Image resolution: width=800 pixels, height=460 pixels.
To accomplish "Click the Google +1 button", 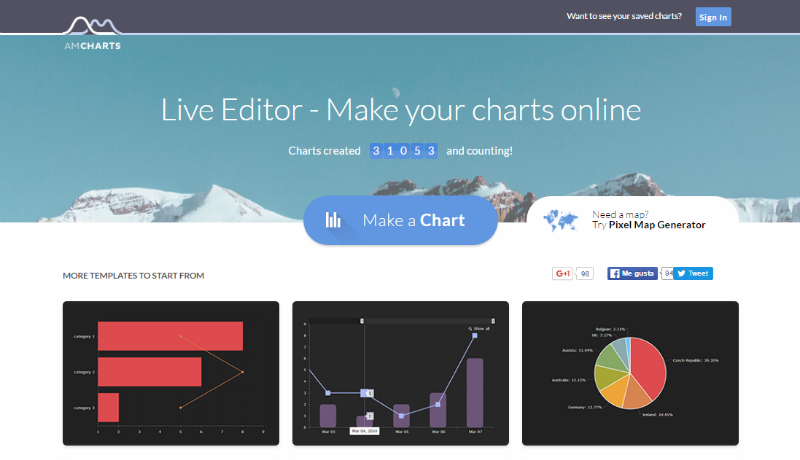I will coord(563,273).
